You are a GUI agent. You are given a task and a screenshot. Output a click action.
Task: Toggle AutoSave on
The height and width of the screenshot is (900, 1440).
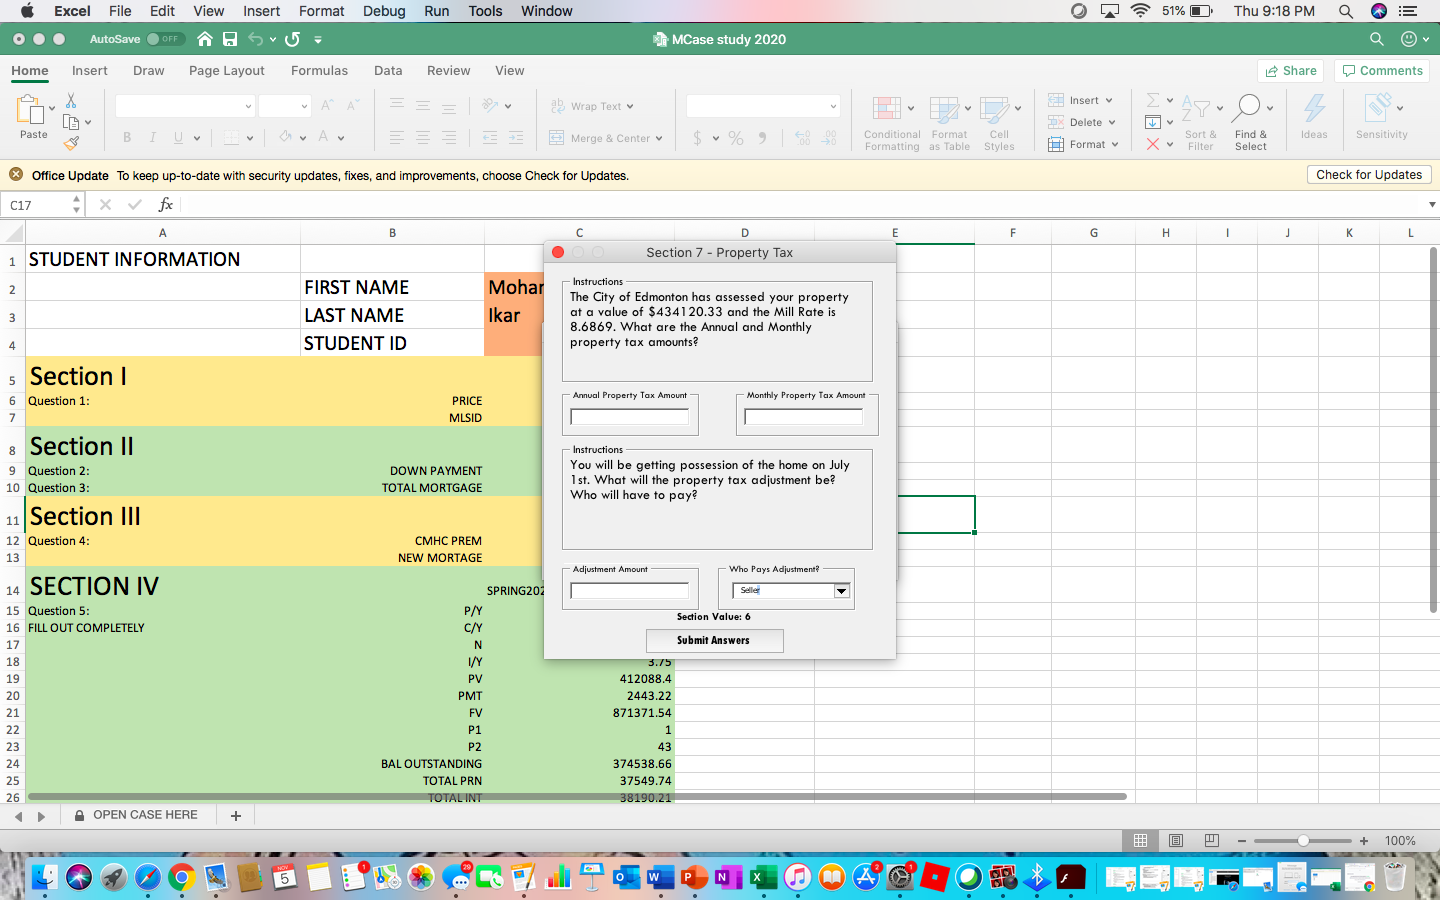[166, 39]
